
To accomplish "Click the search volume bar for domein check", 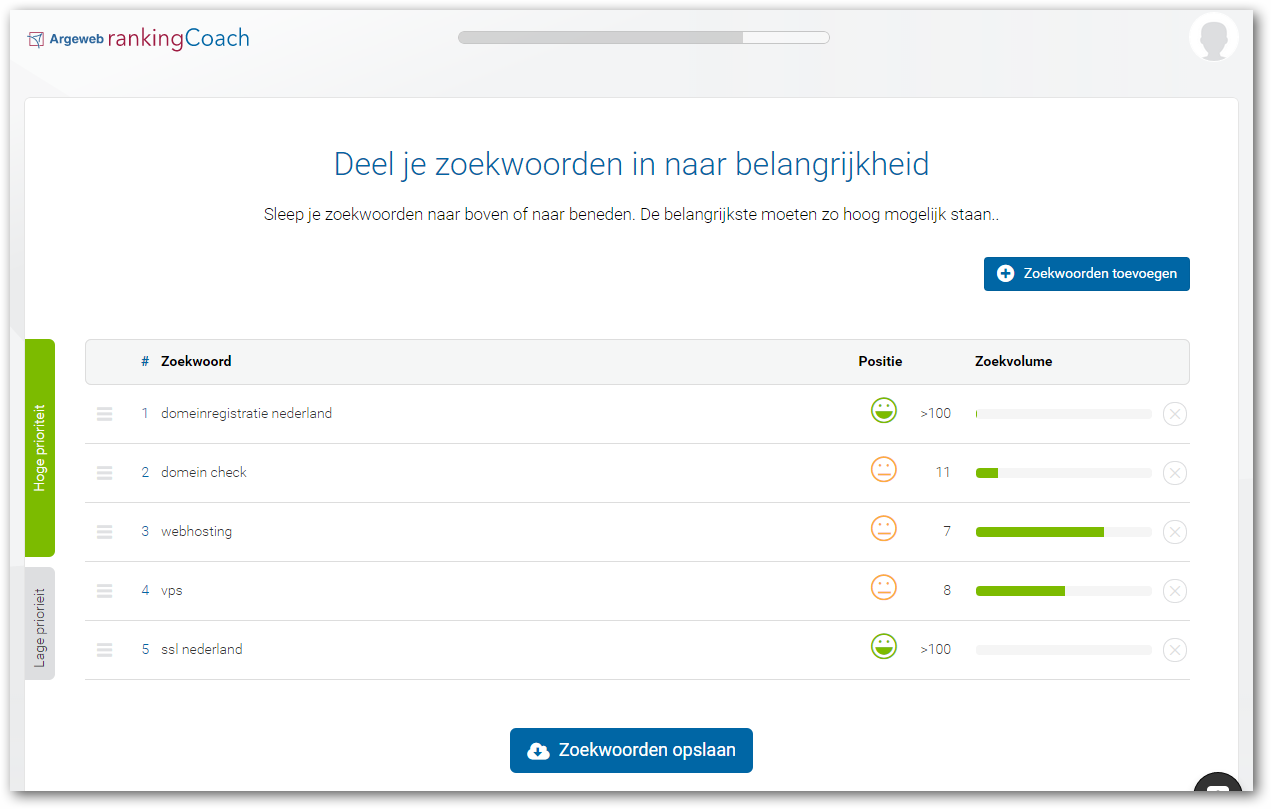I will (1064, 473).
